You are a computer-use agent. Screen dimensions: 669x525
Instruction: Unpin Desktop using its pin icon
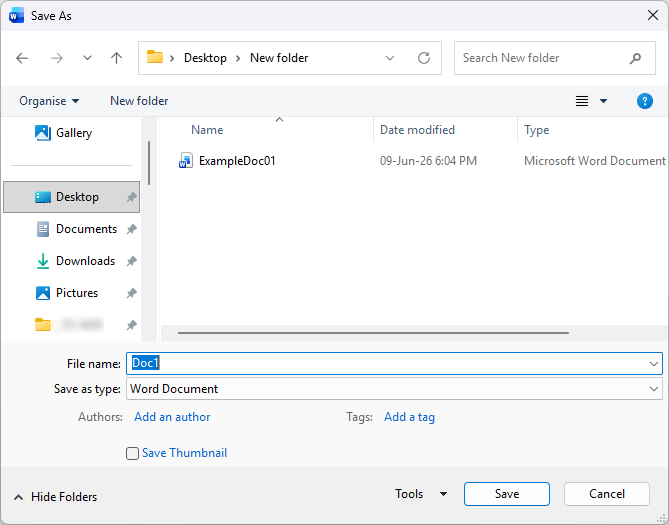point(131,197)
